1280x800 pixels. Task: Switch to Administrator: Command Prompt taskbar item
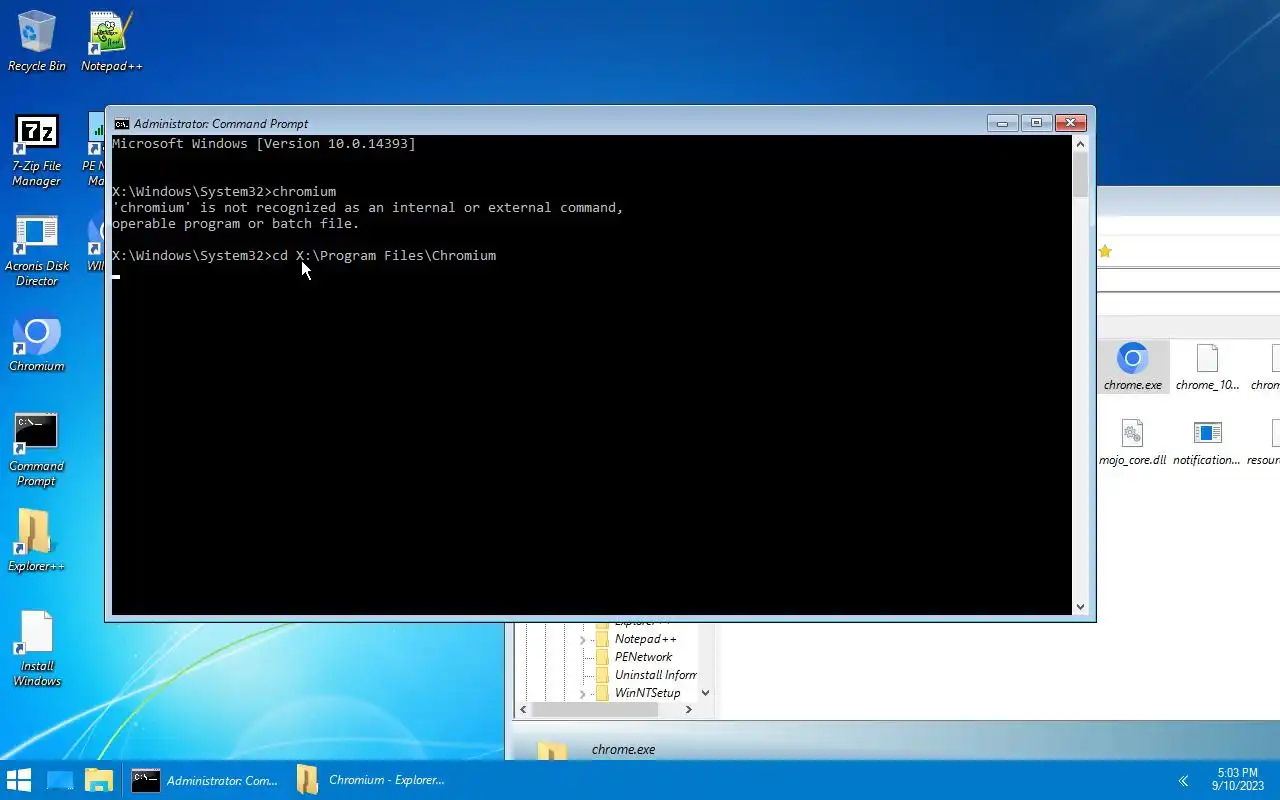click(205, 780)
